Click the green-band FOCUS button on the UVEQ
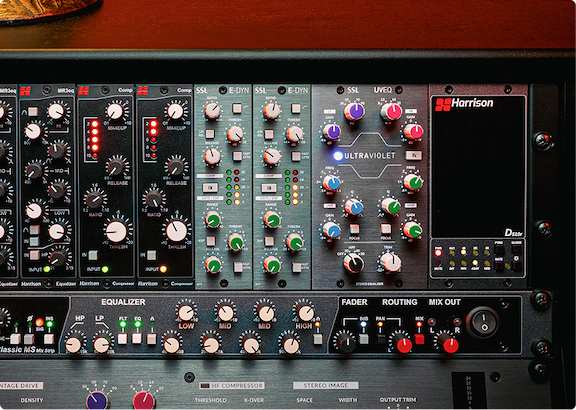Image resolution: width=576 pixels, height=410 pixels. coord(386,229)
